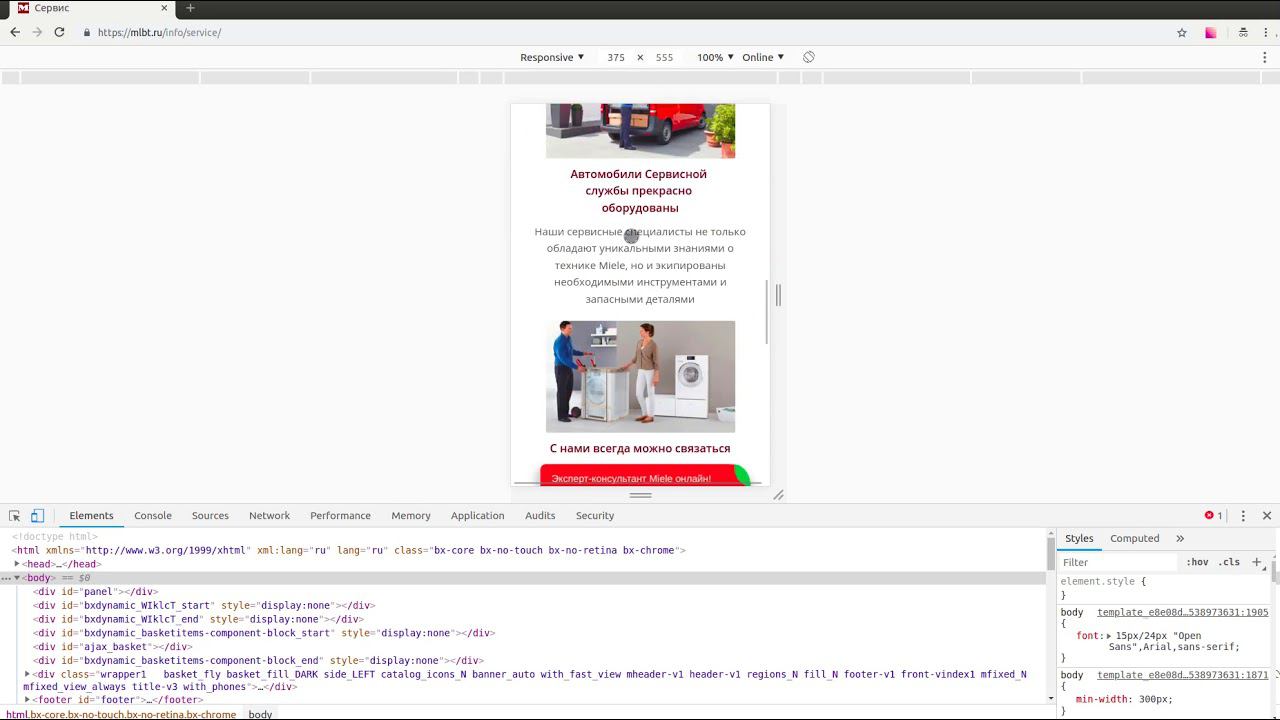Image resolution: width=1280 pixels, height=720 pixels.
Task: Expand the head element node
Action: [x=17, y=564]
